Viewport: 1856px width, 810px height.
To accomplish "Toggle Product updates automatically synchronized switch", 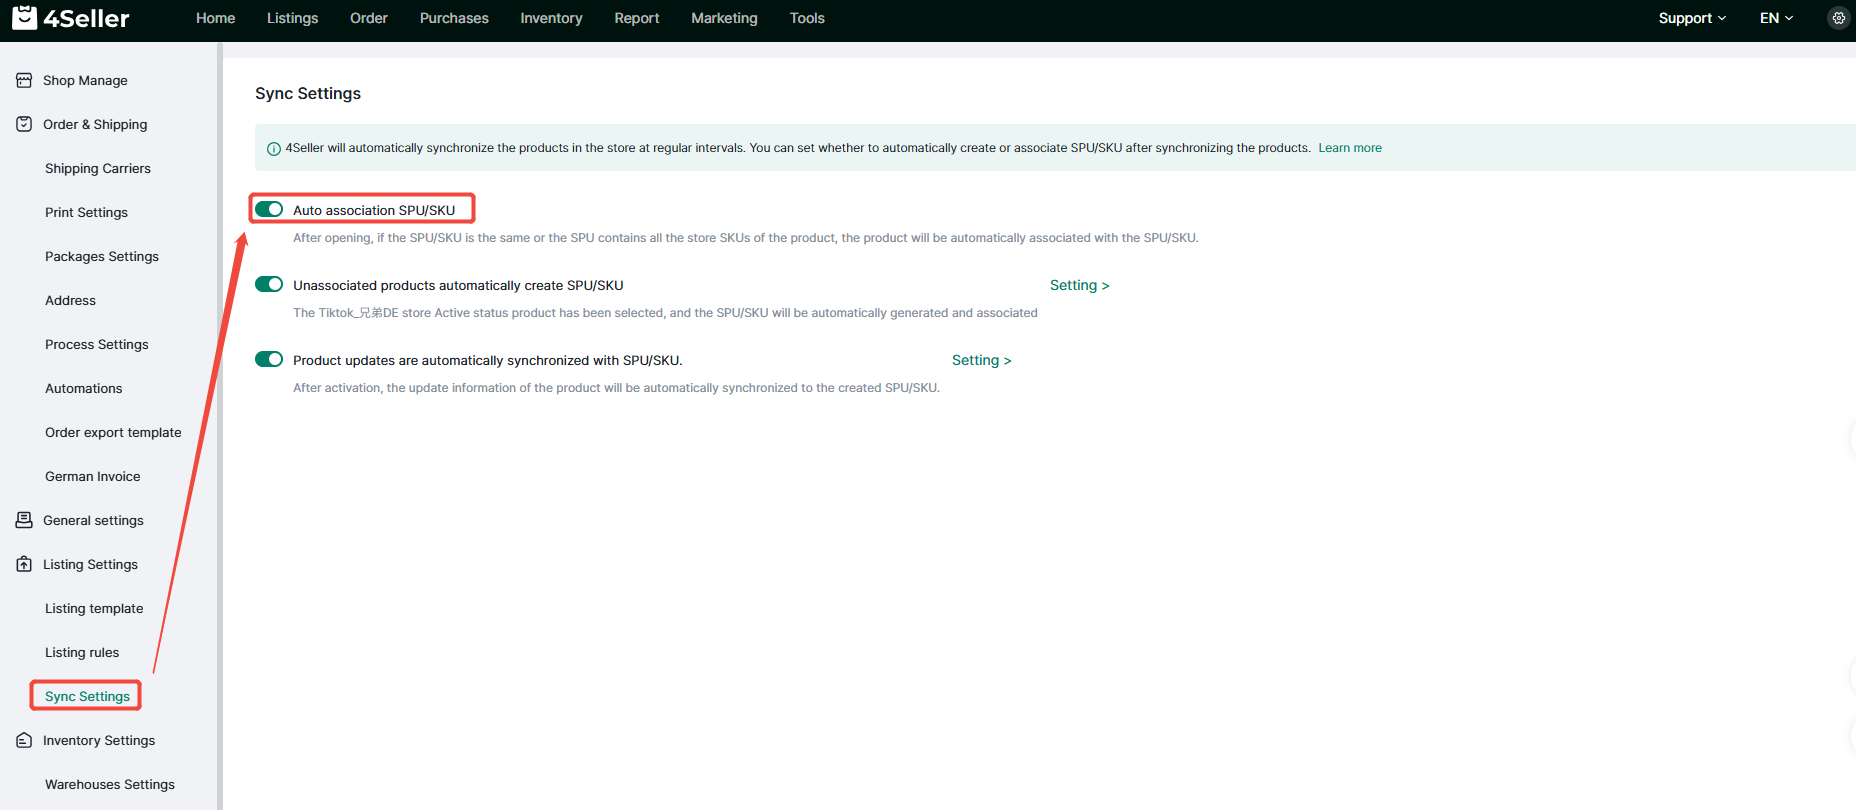I will pos(269,359).
